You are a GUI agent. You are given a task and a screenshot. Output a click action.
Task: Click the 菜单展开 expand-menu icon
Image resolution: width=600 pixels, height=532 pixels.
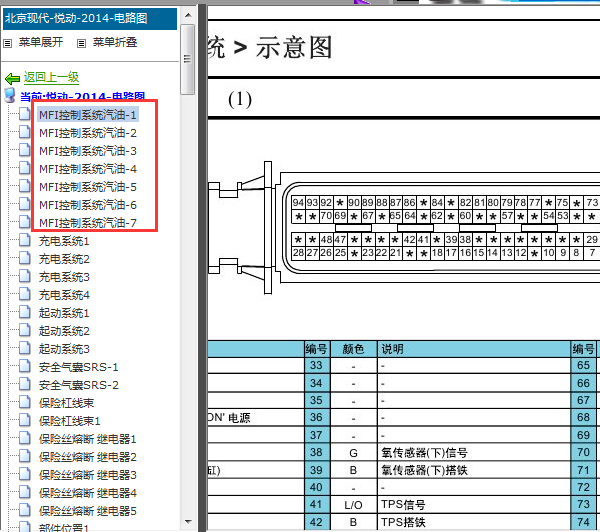(7, 43)
